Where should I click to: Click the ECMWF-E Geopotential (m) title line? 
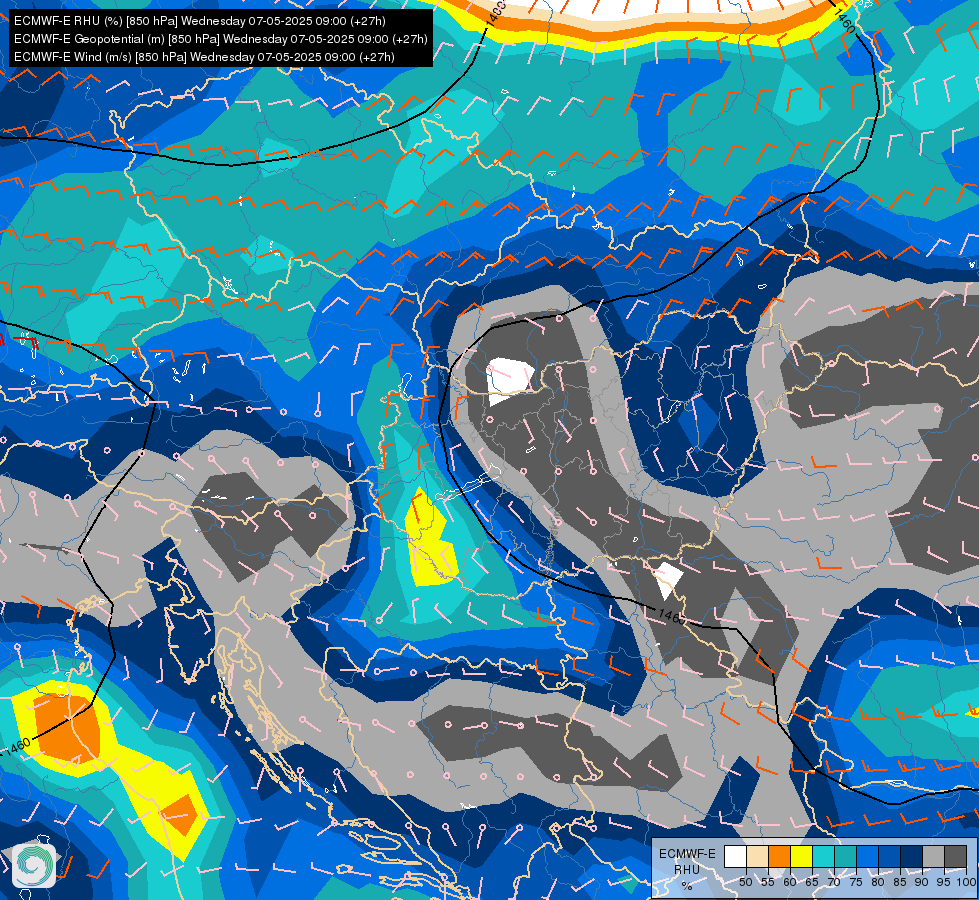[221, 39]
